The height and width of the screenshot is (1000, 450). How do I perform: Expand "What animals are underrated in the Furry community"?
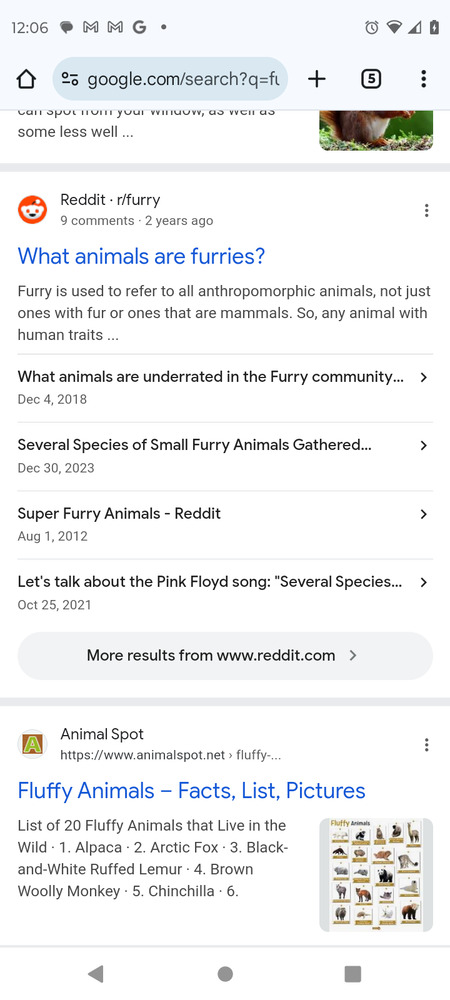point(224,388)
